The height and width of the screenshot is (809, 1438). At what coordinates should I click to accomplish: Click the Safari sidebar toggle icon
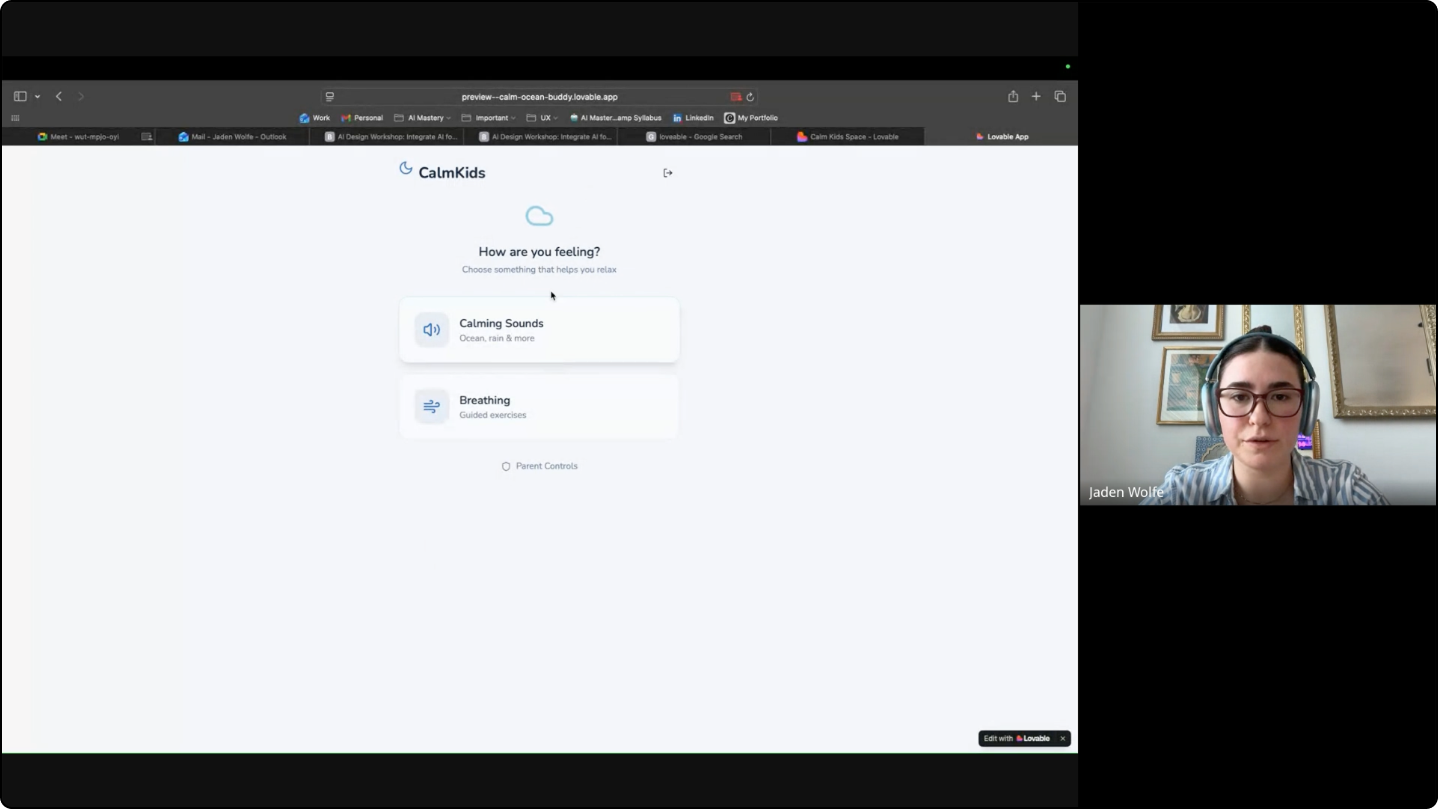coord(20,97)
